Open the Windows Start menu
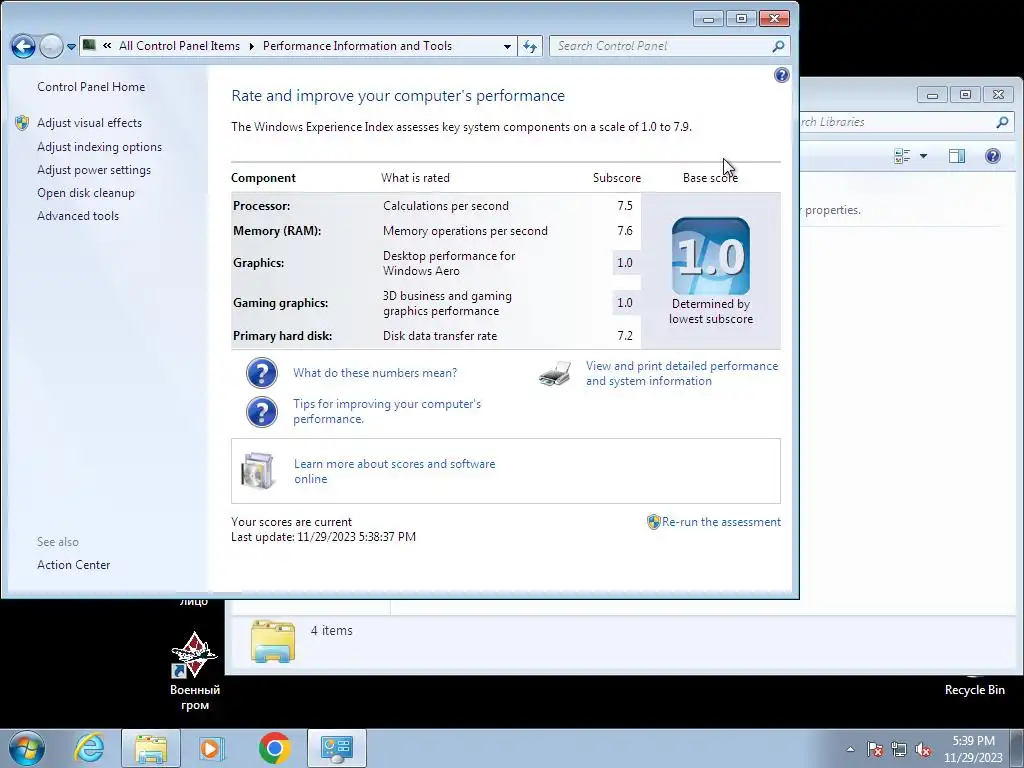The width and height of the screenshot is (1024, 768). point(27,748)
